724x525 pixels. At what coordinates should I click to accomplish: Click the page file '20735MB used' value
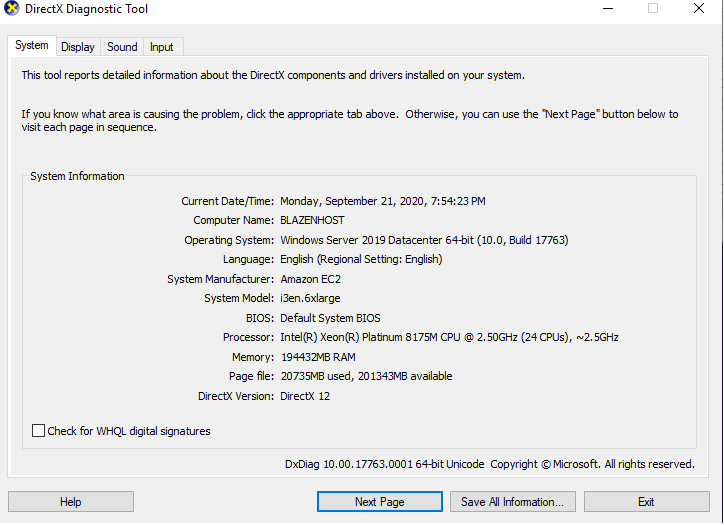pyautogui.click(x=366, y=376)
